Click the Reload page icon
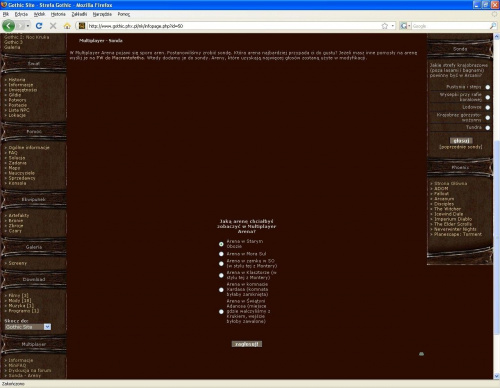 (39, 26)
